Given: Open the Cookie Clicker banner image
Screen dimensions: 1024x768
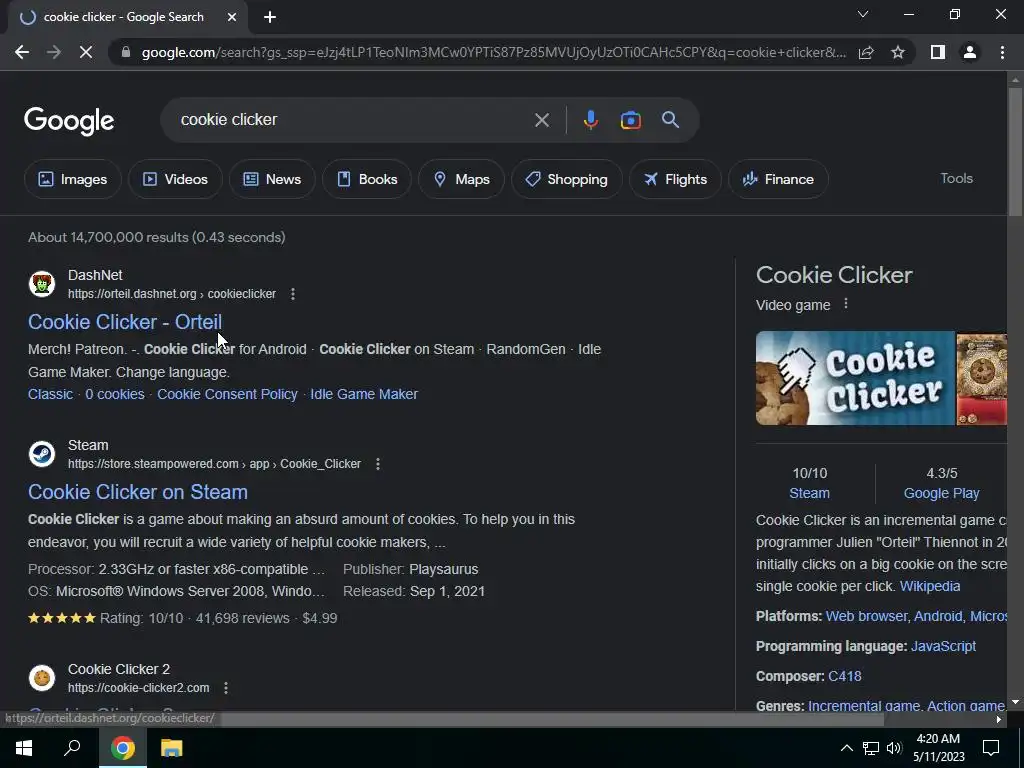Looking at the screenshot, I should 855,378.
